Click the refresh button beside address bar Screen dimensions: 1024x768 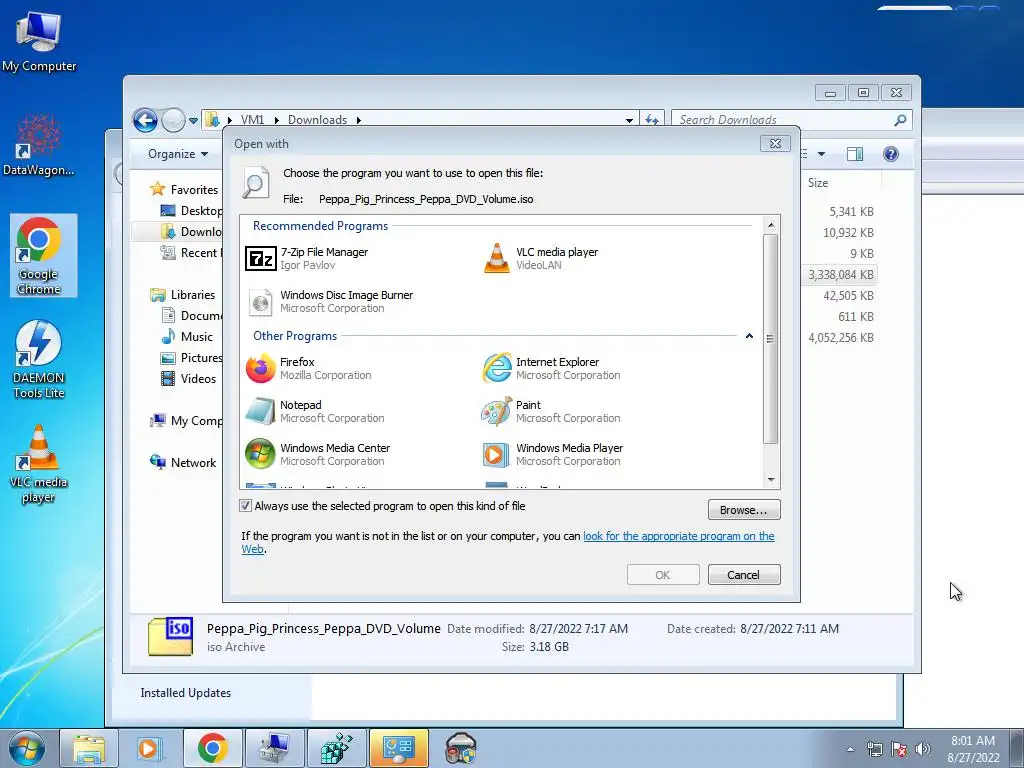tap(652, 120)
